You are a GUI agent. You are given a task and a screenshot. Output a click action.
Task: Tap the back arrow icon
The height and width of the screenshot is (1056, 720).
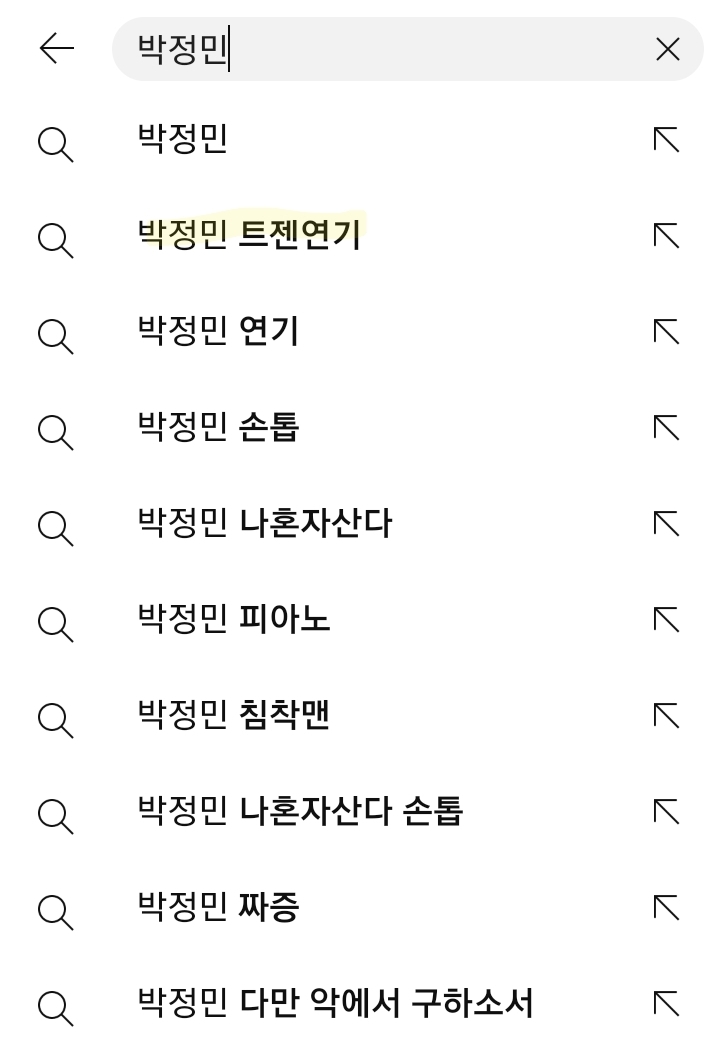click(57, 49)
